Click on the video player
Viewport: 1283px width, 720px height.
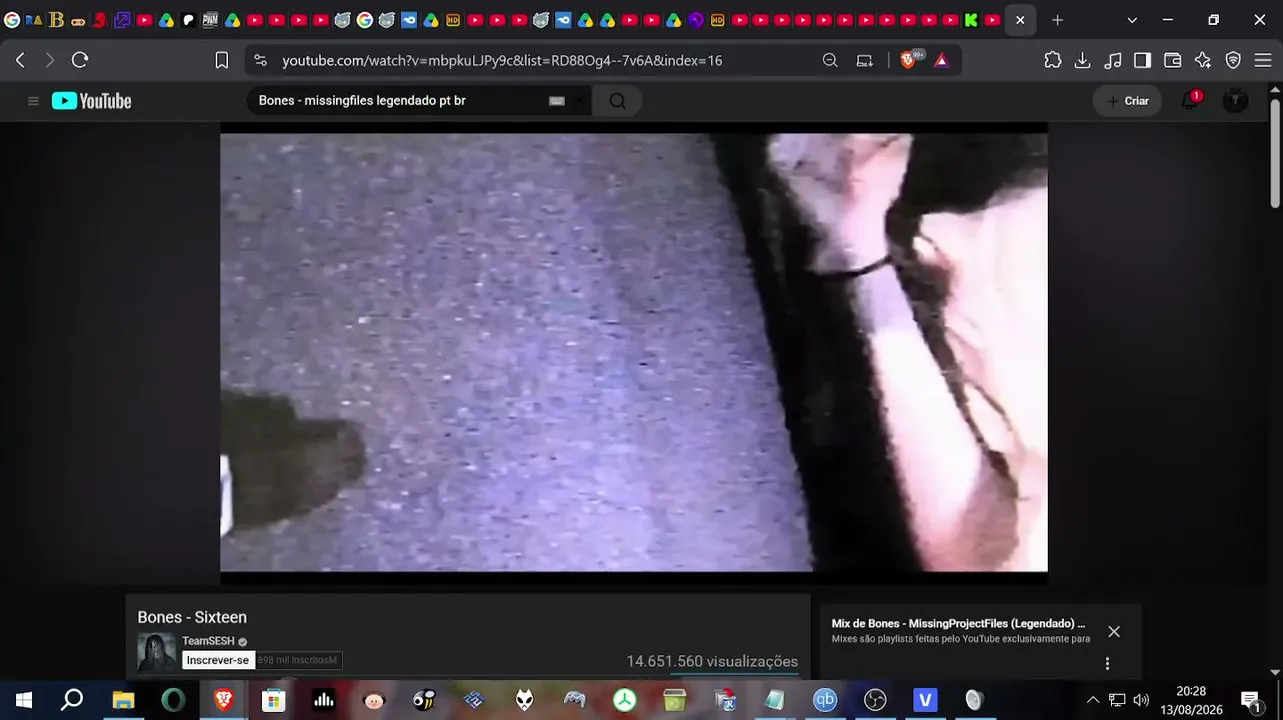coord(634,352)
